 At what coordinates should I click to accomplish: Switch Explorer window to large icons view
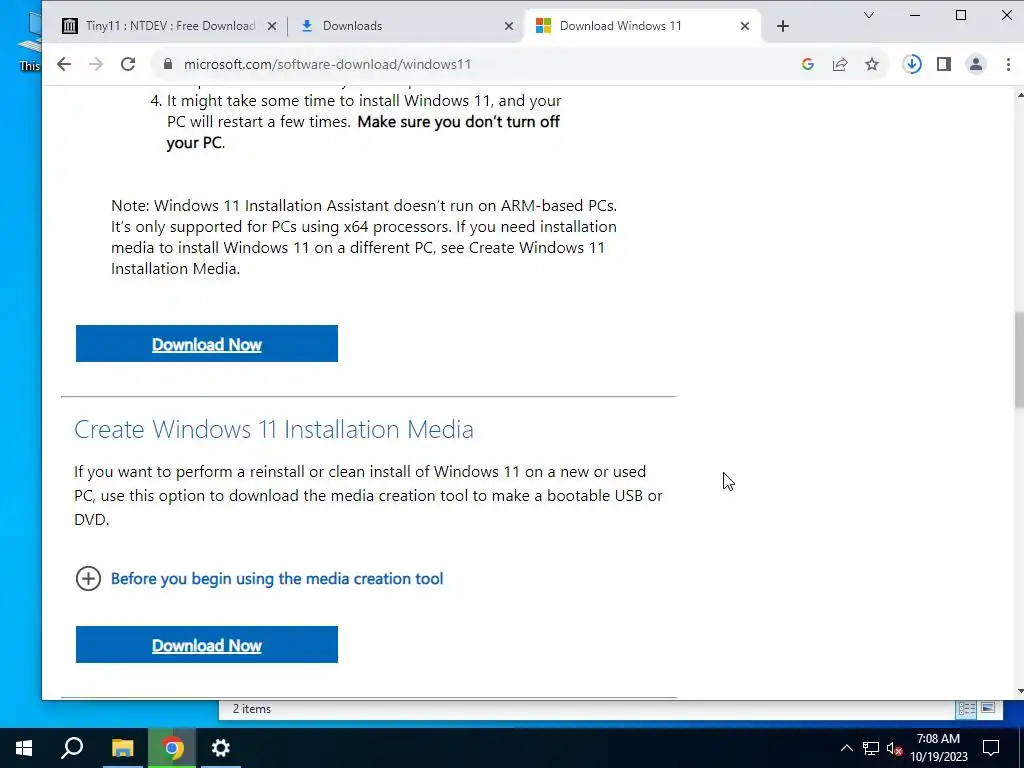click(987, 709)
